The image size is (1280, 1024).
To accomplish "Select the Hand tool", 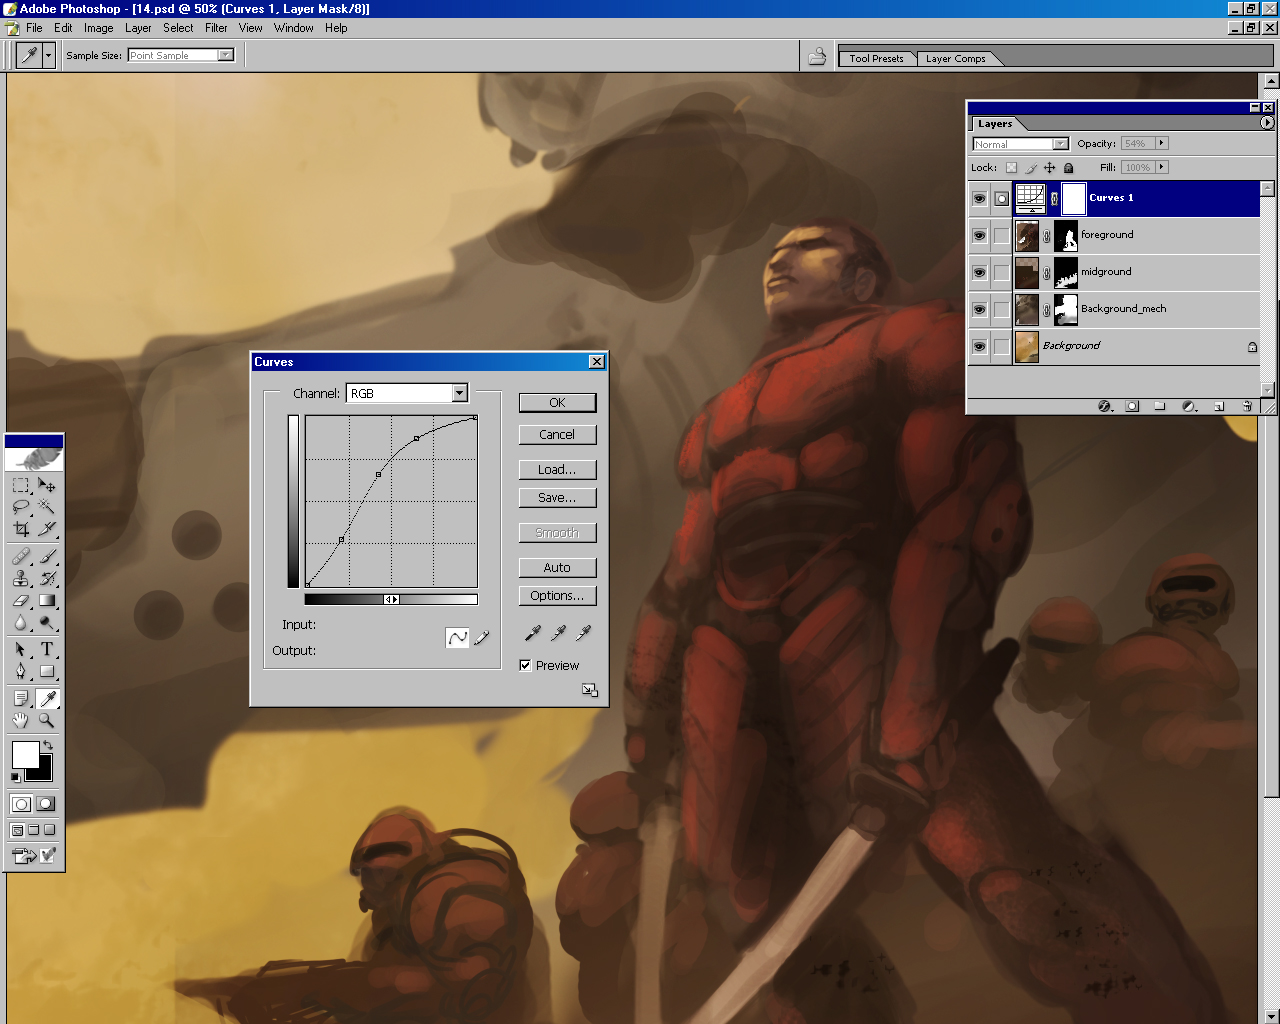I will click(x=21, y=720).
